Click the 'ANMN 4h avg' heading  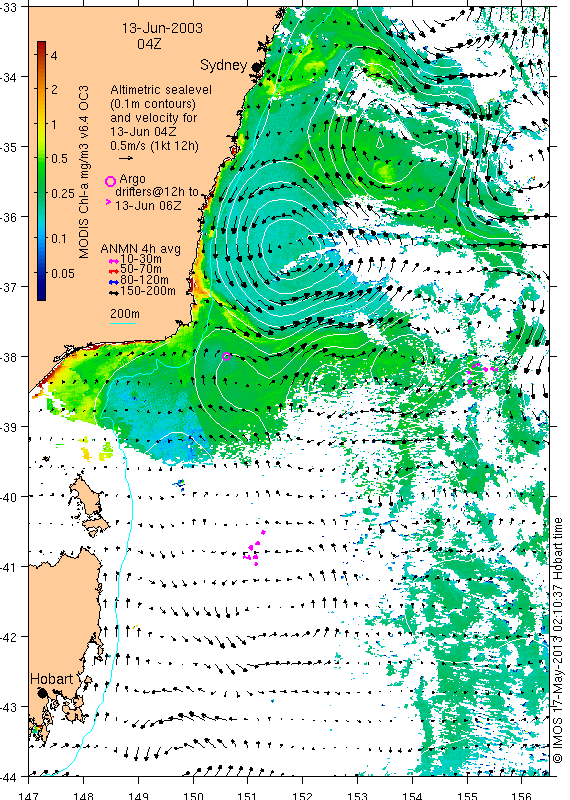(x=140, y=249)
